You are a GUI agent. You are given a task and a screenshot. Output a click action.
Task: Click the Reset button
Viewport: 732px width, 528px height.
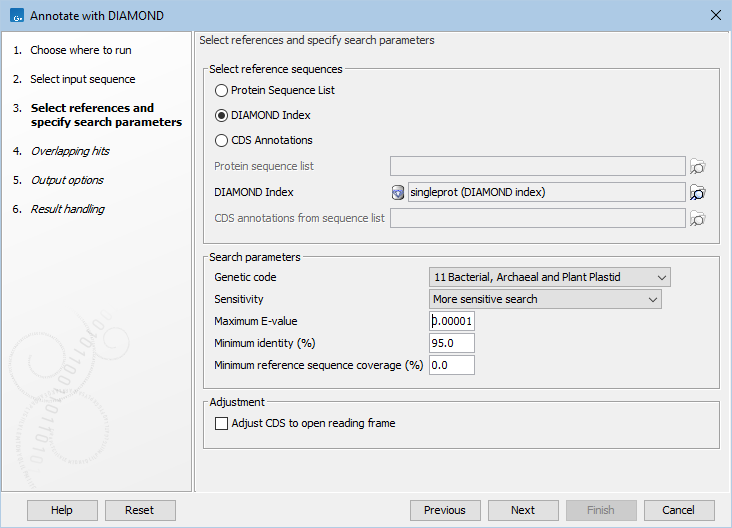pyautogui.click(x=140, y=510)
